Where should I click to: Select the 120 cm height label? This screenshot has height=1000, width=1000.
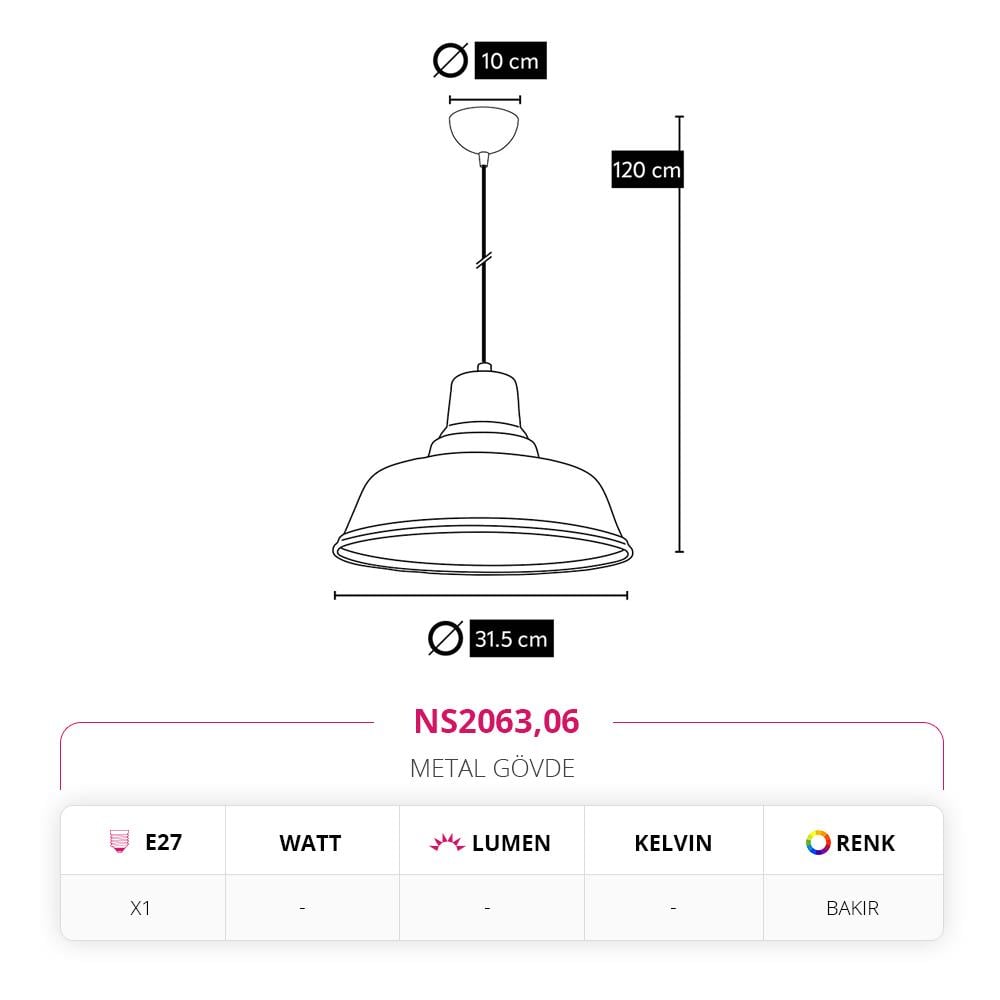tap(646, 170)
